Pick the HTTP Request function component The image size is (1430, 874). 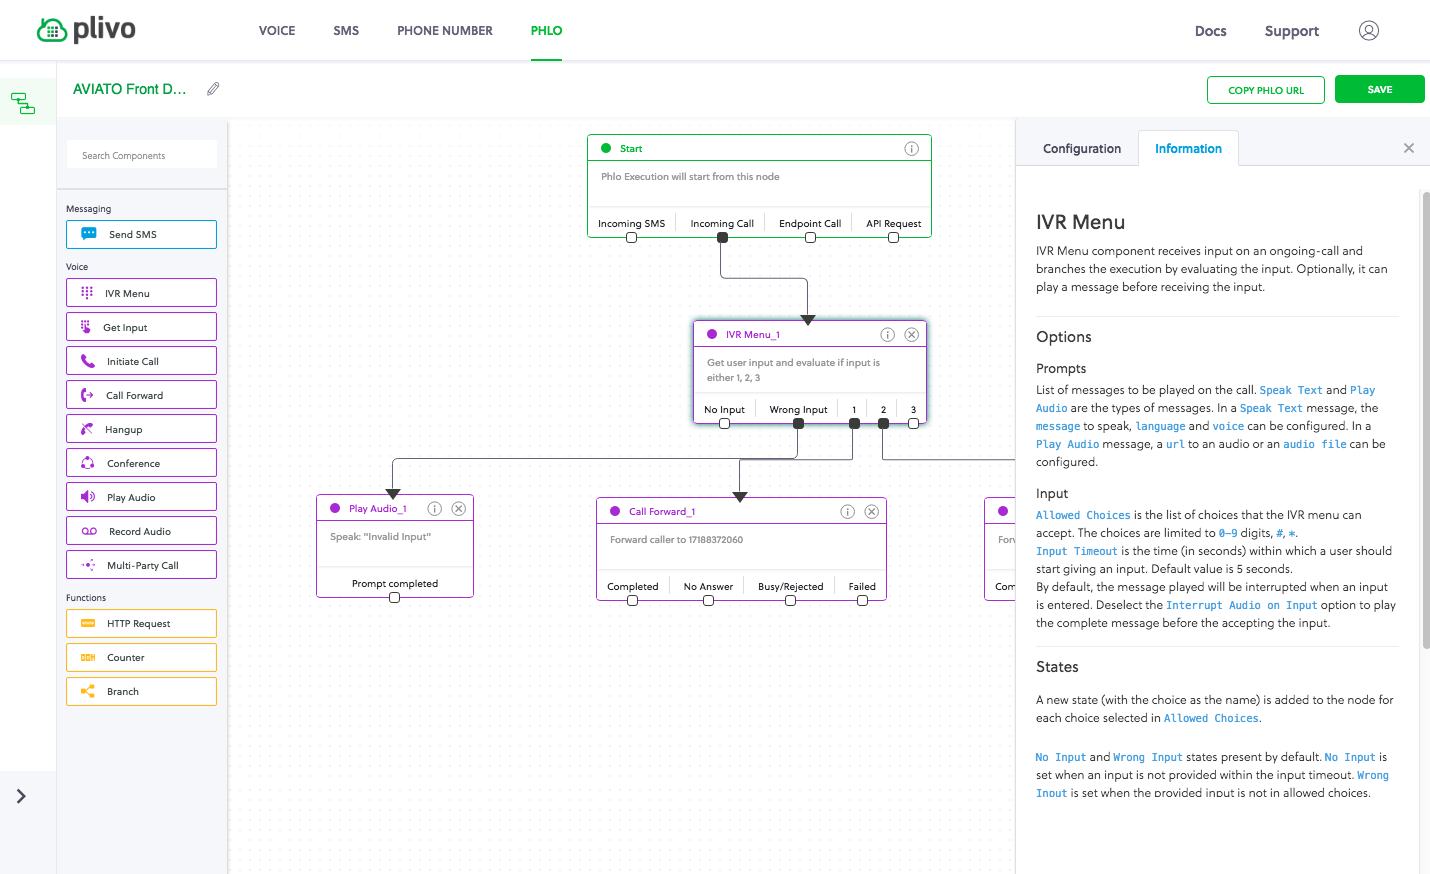141,623
